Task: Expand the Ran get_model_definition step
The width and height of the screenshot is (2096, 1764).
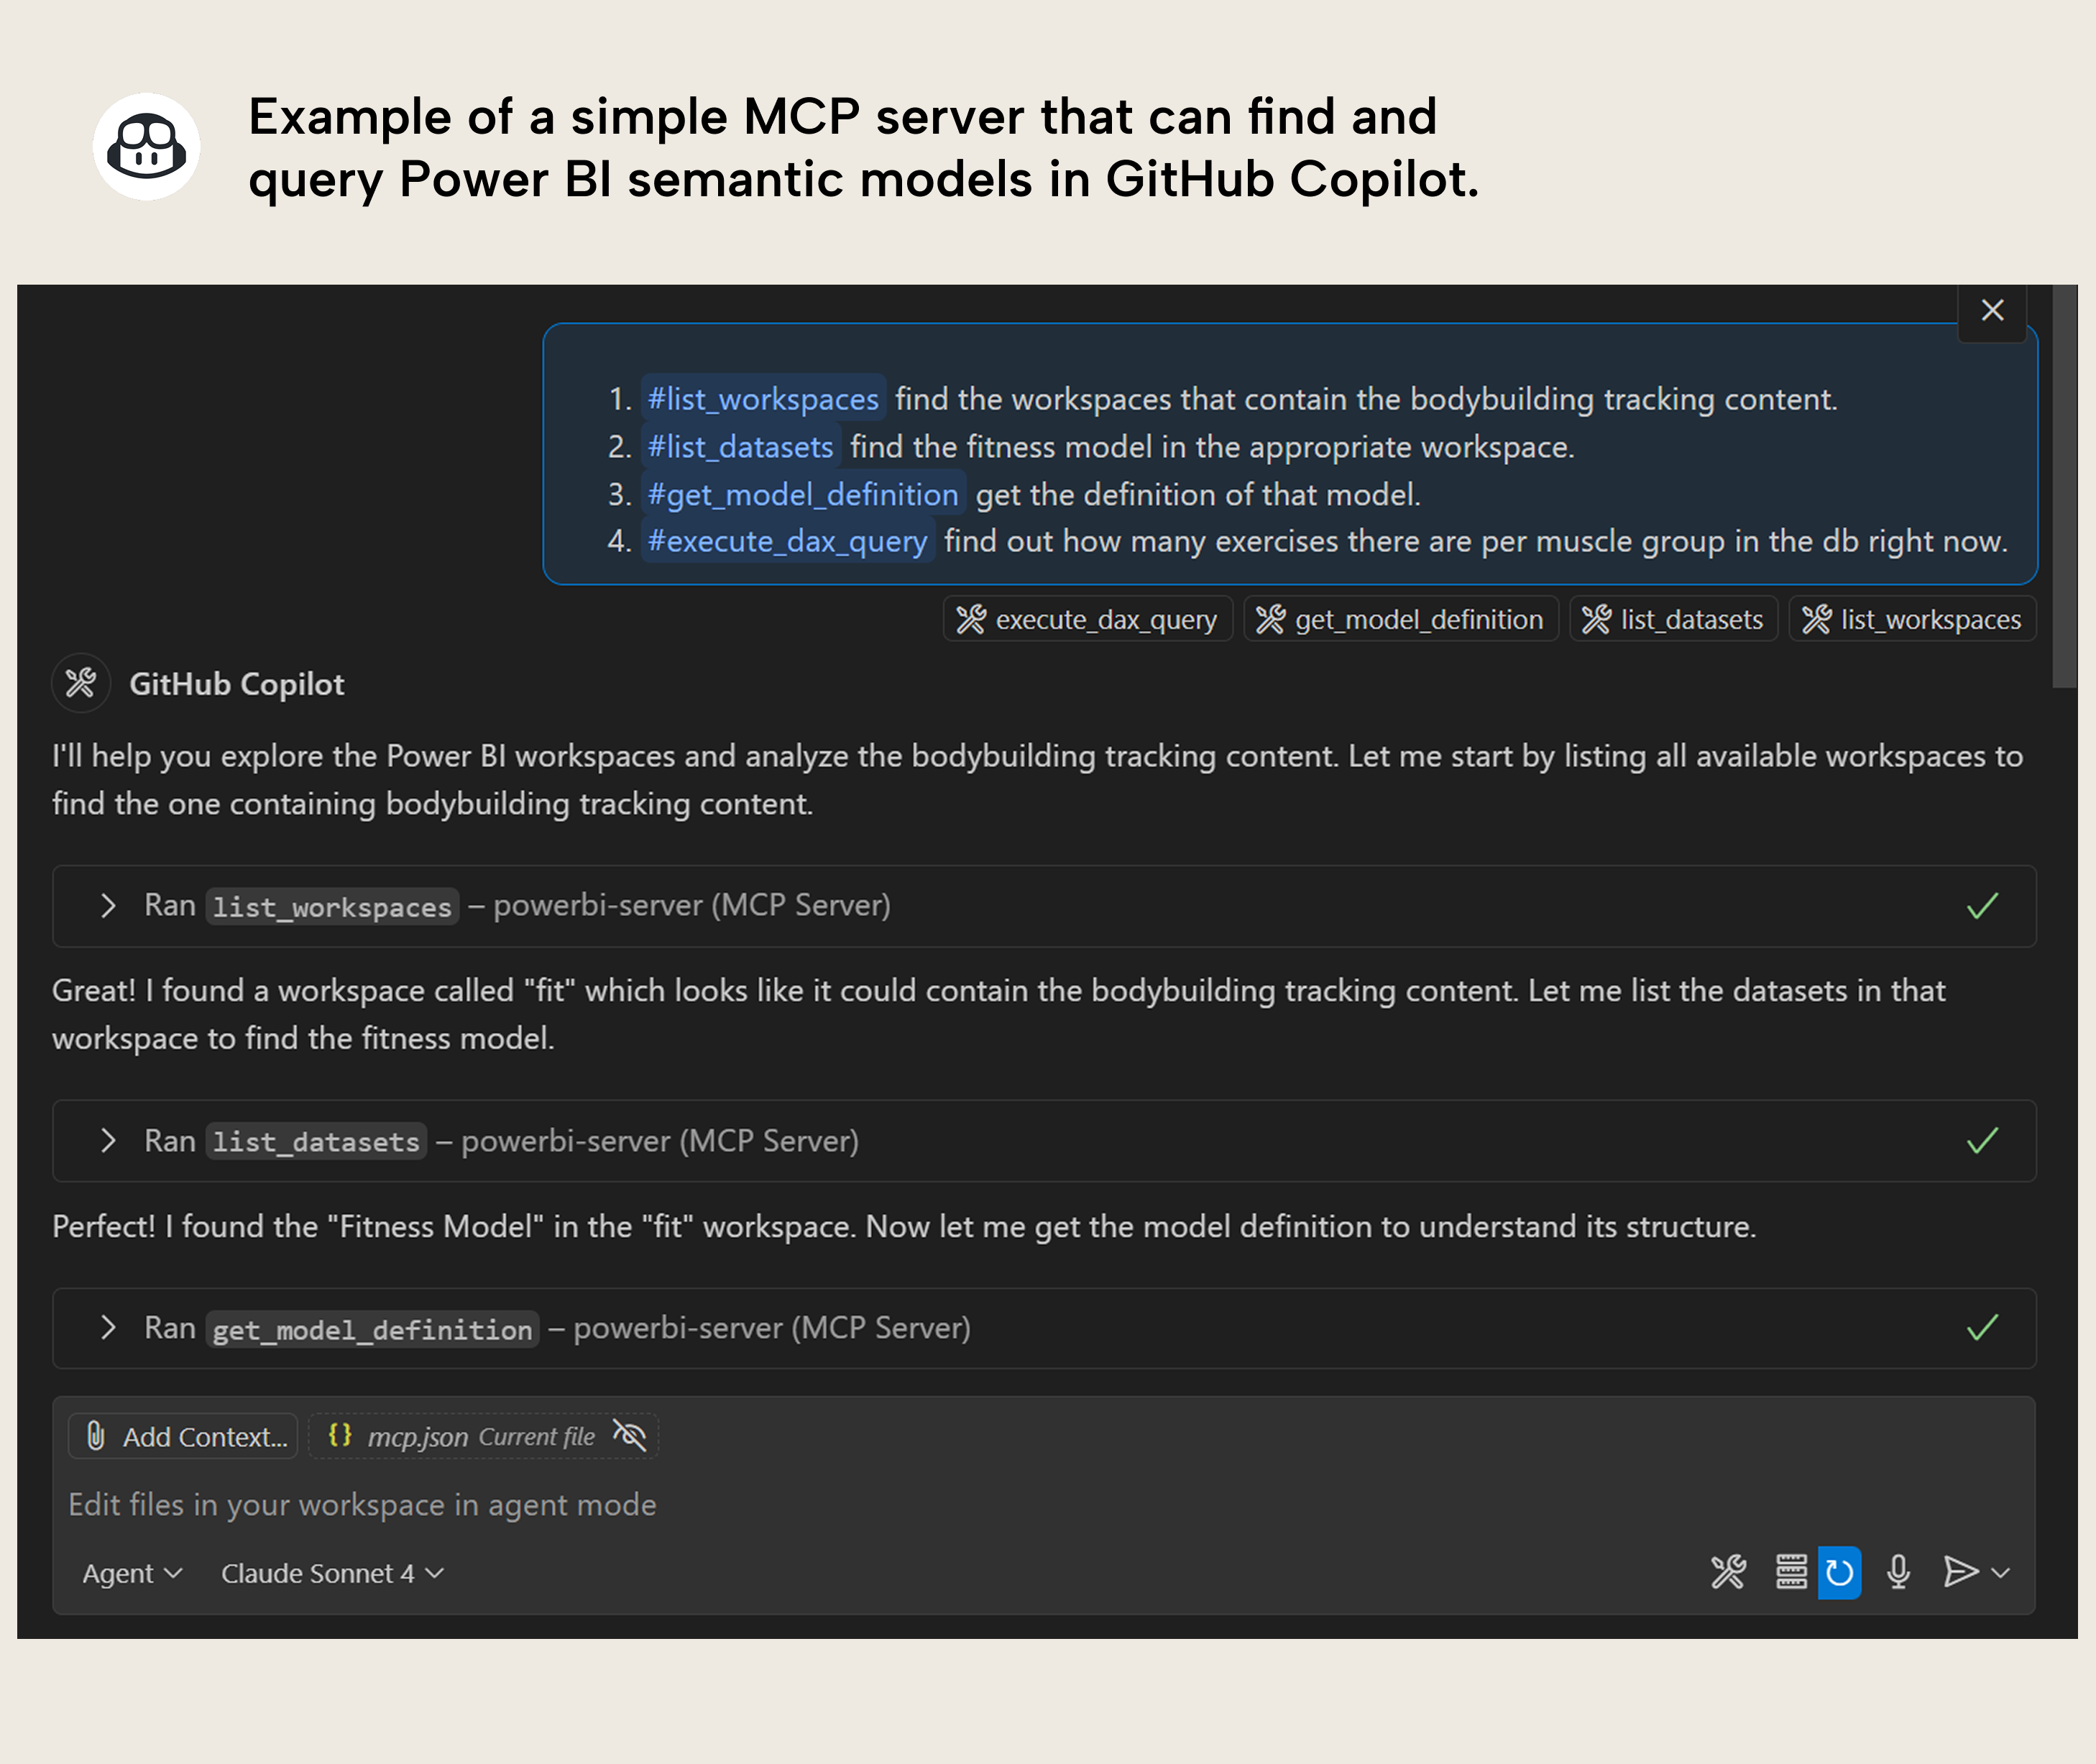Action: (108, 1328)
